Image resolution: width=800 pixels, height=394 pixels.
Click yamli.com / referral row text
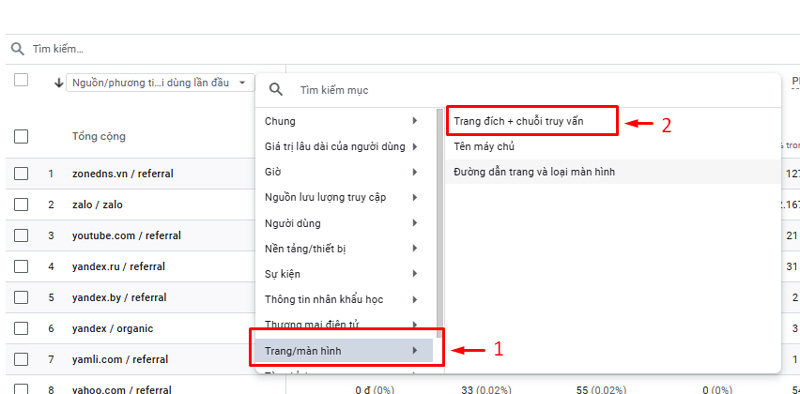120,359
